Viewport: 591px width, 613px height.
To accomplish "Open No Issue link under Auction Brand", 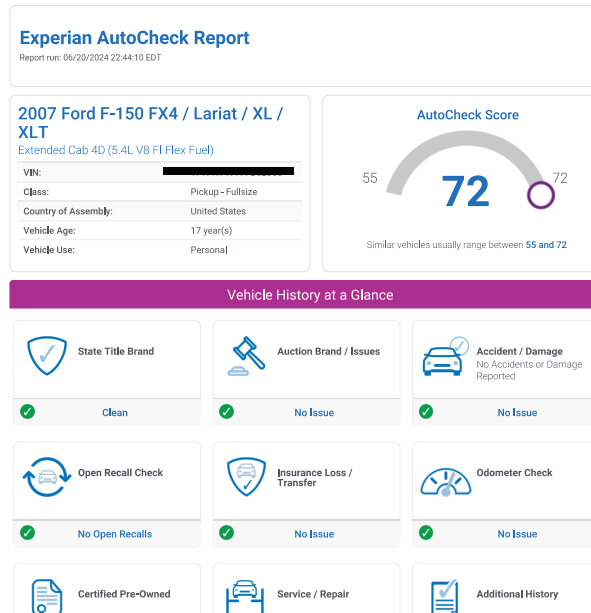I will point(314,412).
